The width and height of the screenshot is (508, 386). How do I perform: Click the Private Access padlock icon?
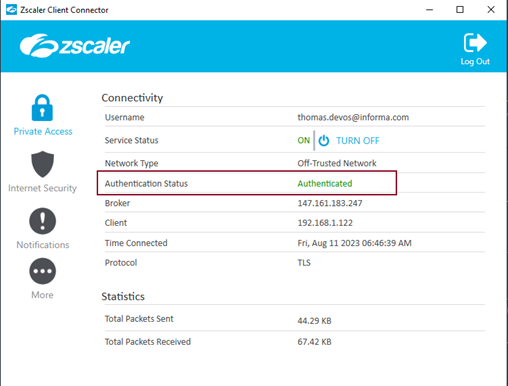click(42, 108)
